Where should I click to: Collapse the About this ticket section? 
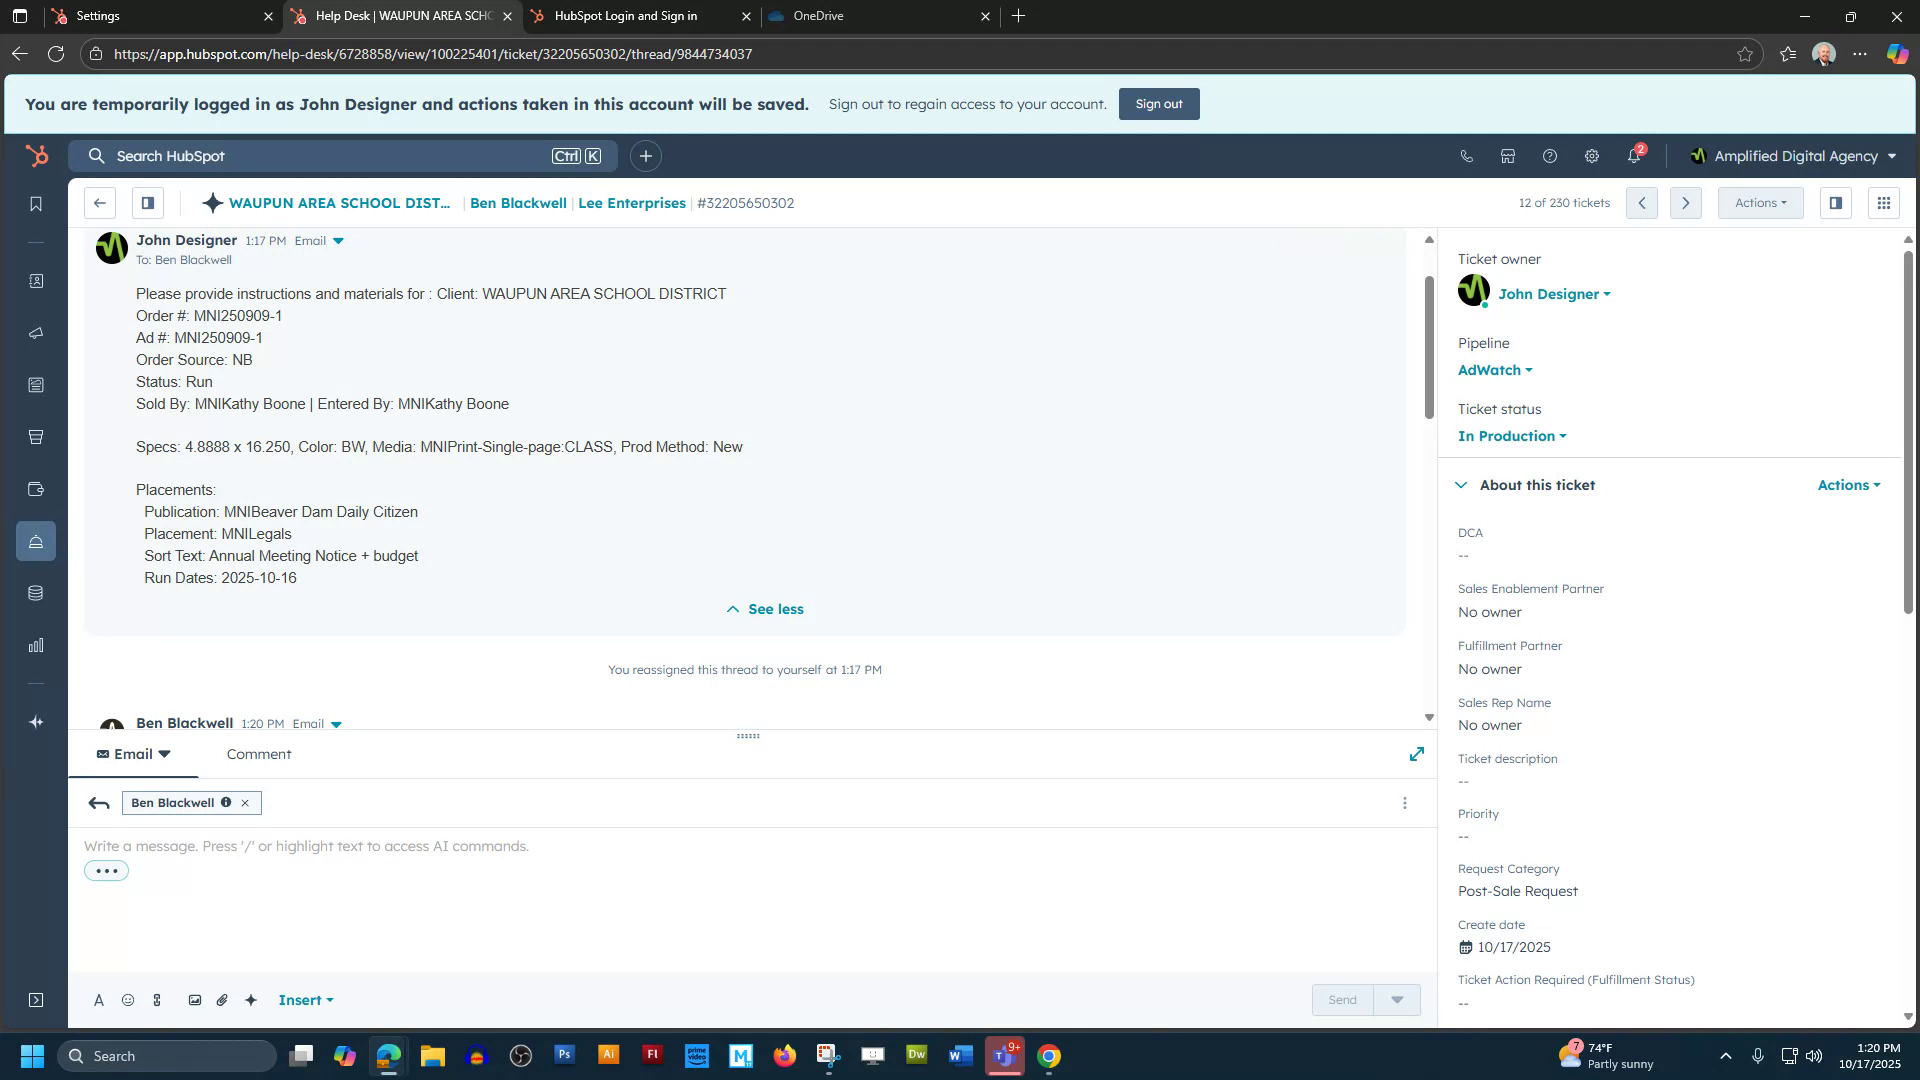pos(1461,485)
